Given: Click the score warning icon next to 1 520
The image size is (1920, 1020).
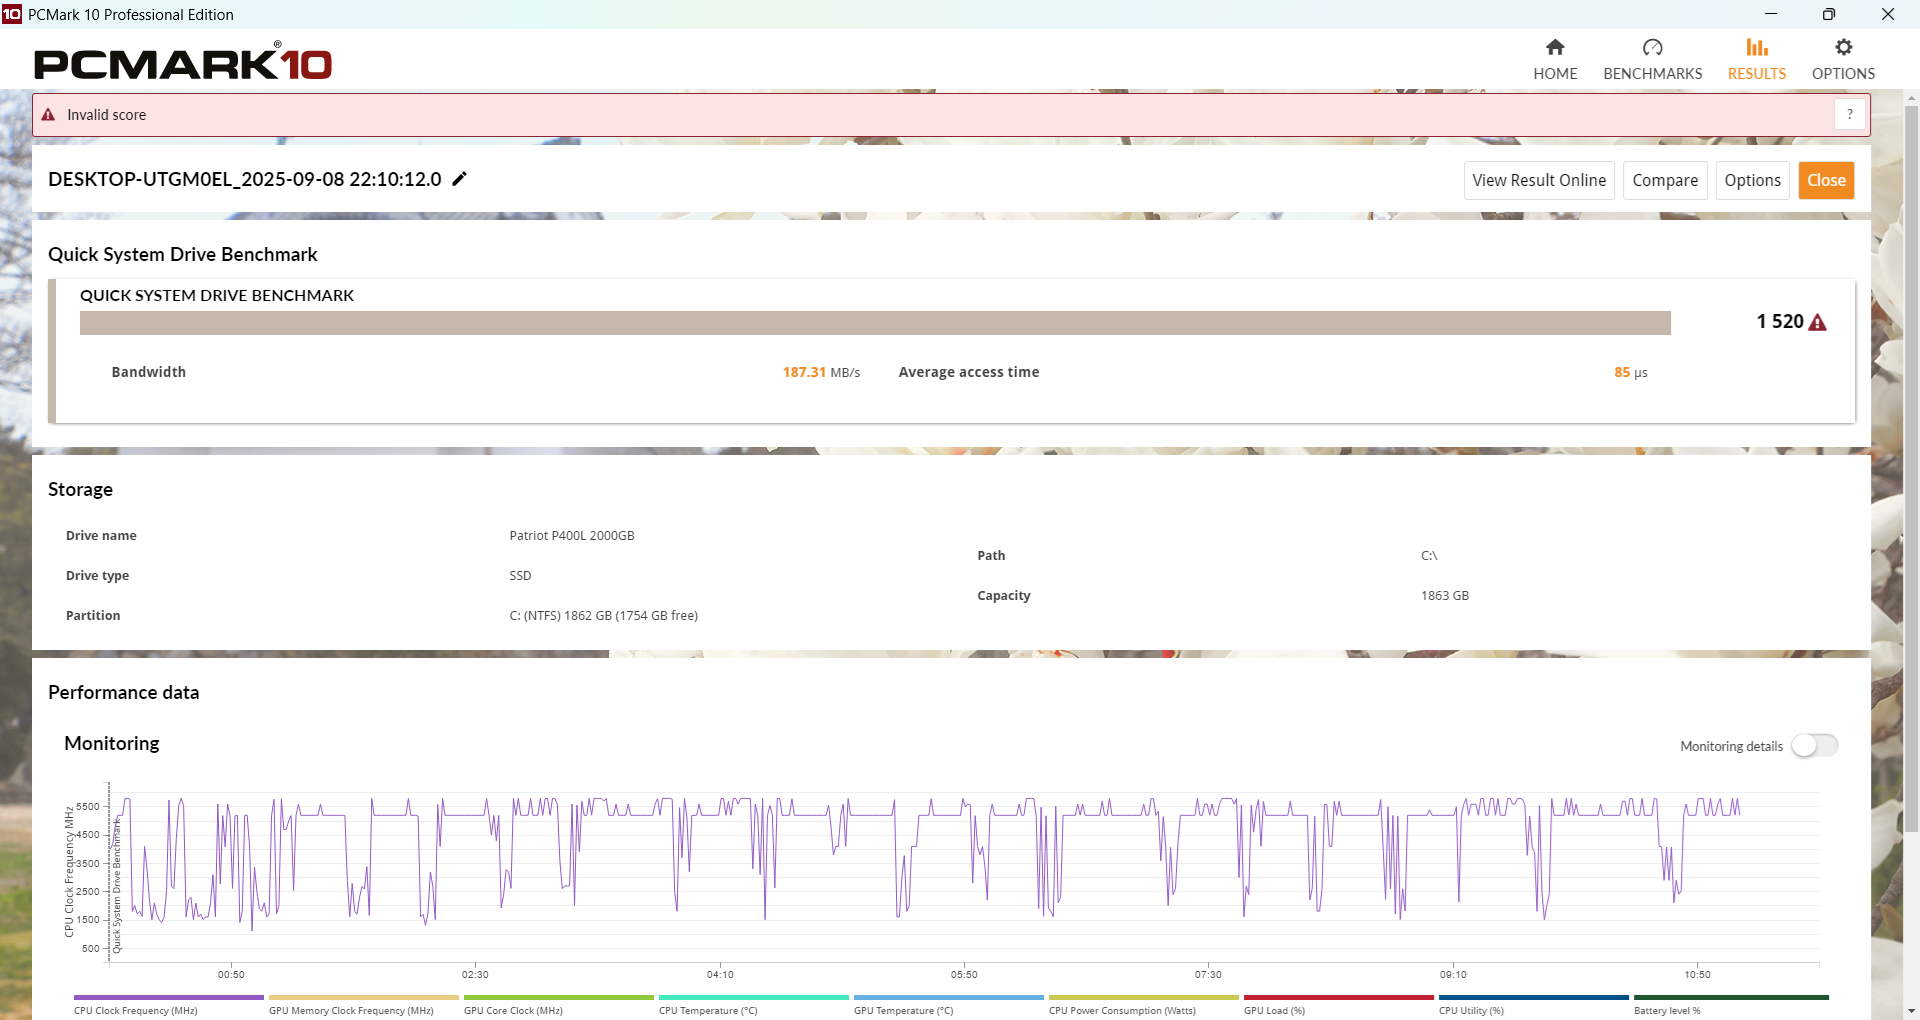Looking at the screenshot, I should pyautogui.click(x=1818, y=322).
